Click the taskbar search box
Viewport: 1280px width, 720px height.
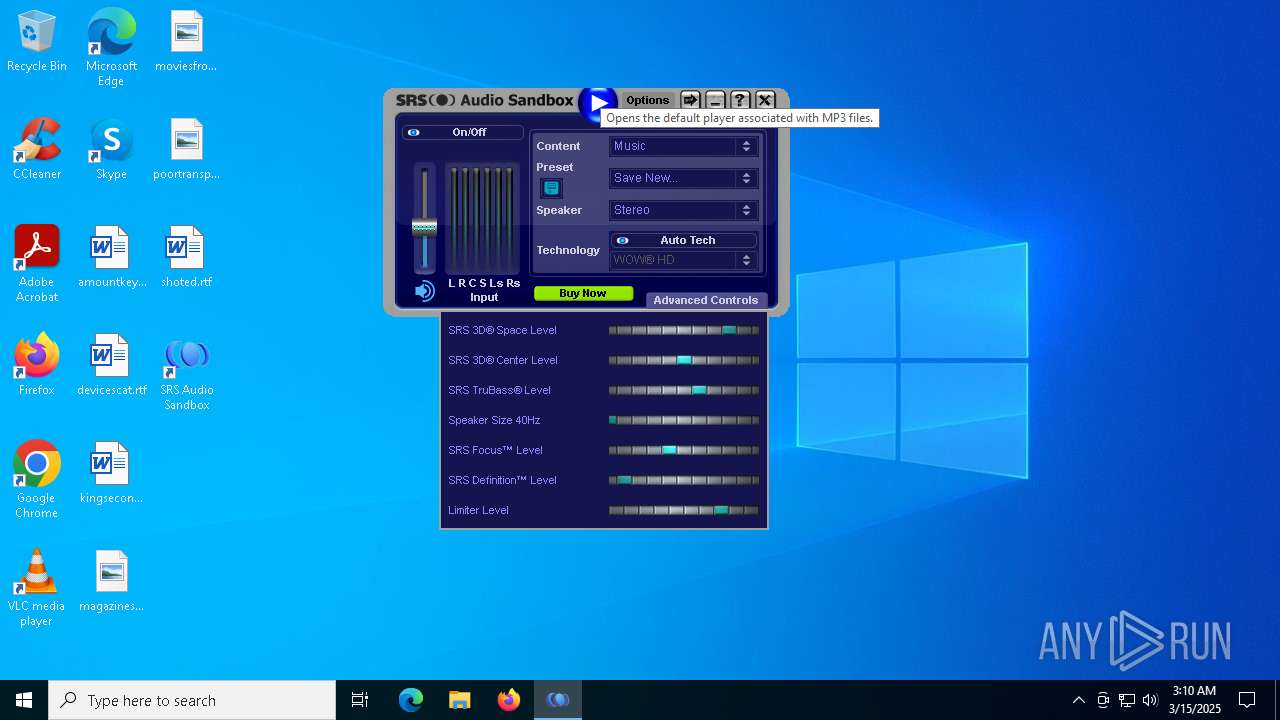[x=192, y=700]
